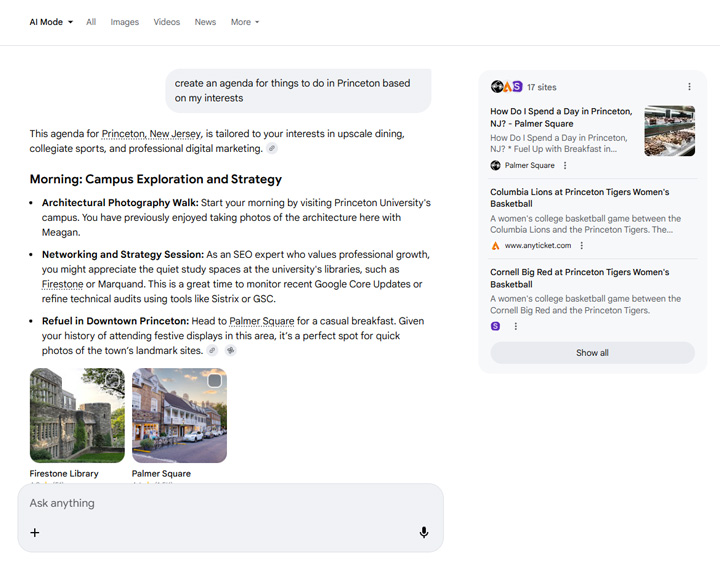
Task: Open the three-dot menu beside 17 sites
Action: (689, 87)
